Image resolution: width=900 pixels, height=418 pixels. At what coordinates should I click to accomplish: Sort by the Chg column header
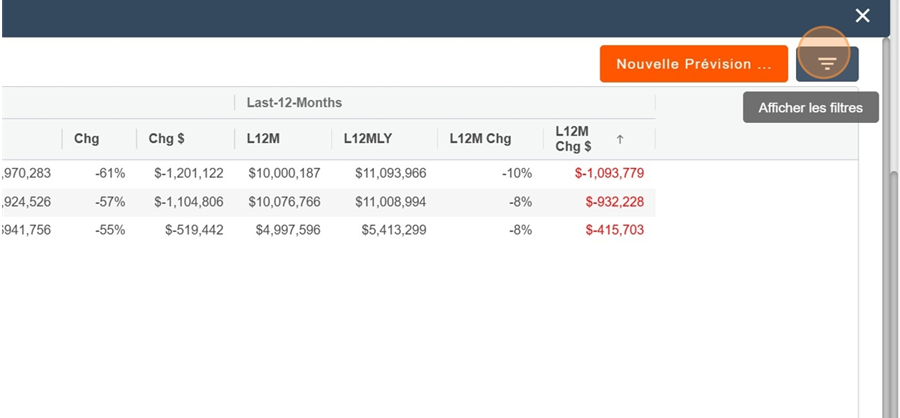87,139
